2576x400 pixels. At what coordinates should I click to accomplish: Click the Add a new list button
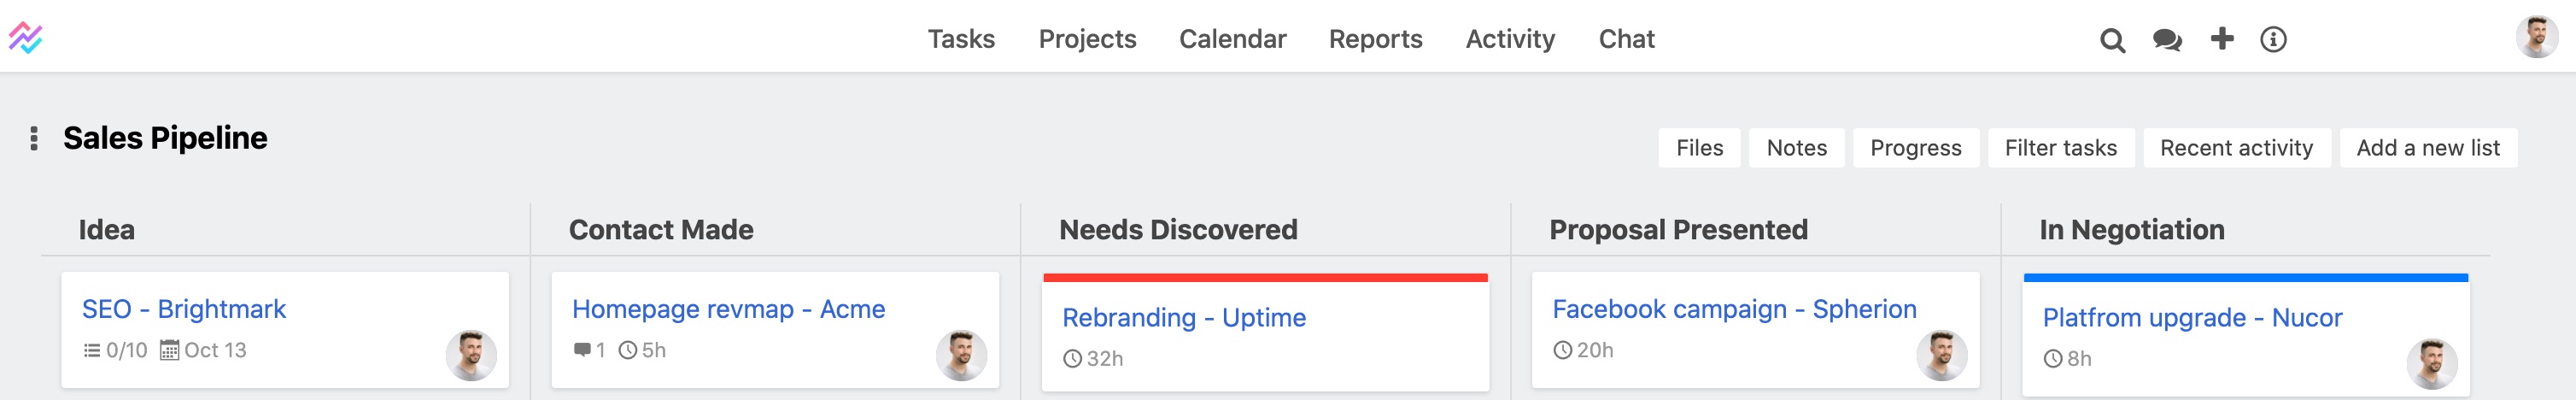coord(2427,148)
